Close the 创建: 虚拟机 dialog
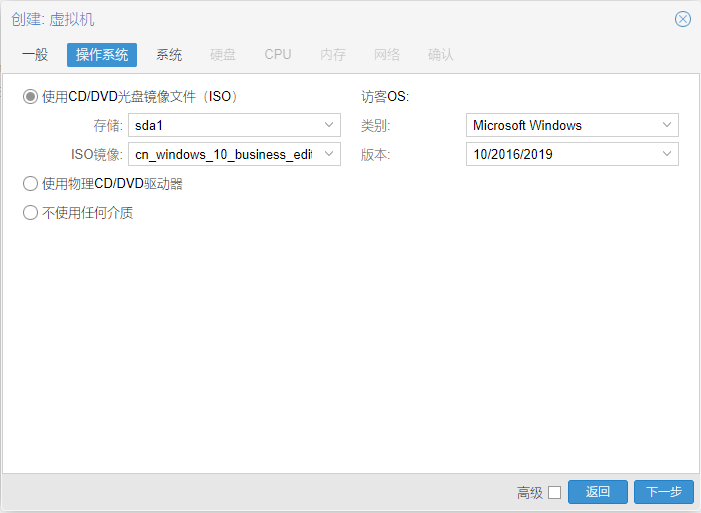 683,19
